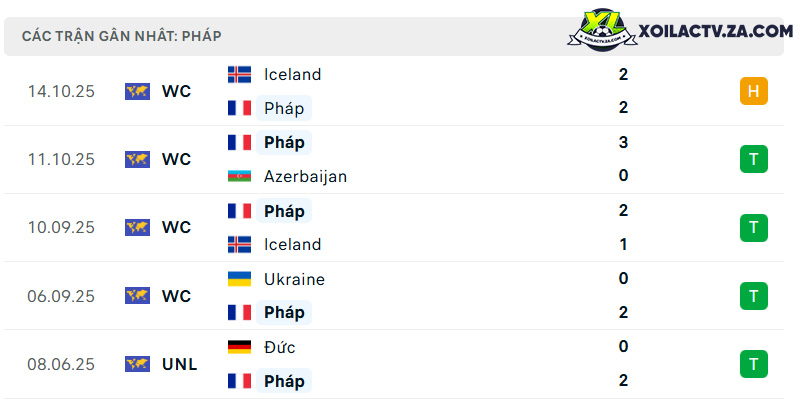Click world map competition icon for UNL
Viewport: 800px width, 400px height.
tap(137, 364)
